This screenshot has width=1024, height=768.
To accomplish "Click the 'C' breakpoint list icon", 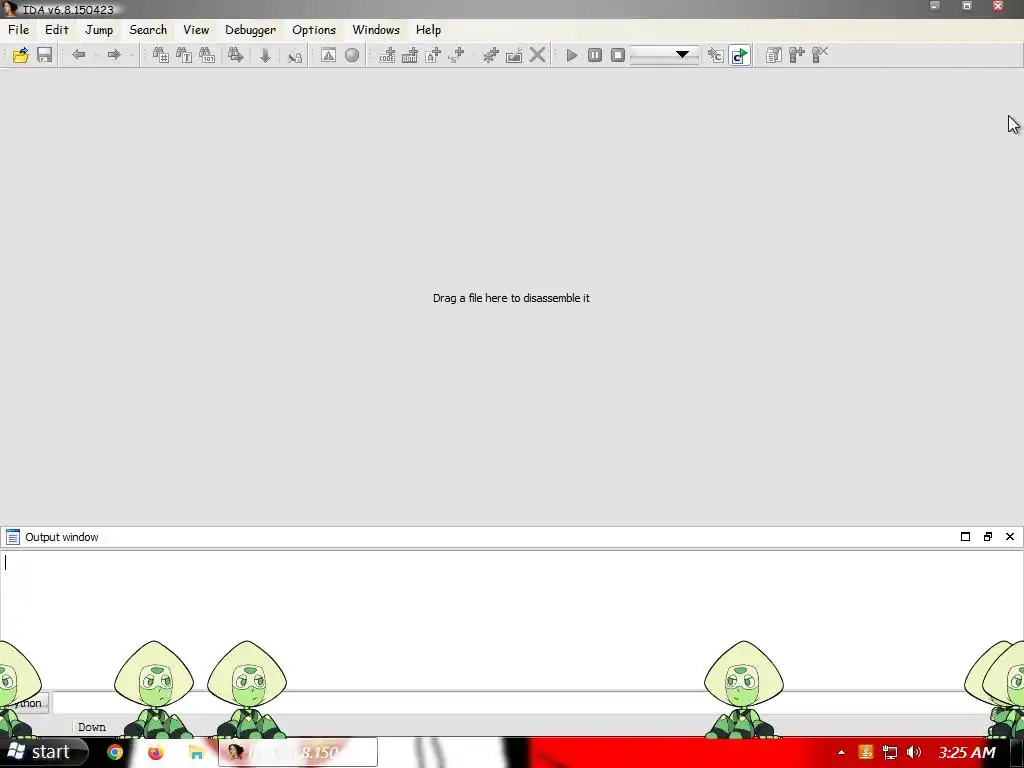I will point(716,56).
